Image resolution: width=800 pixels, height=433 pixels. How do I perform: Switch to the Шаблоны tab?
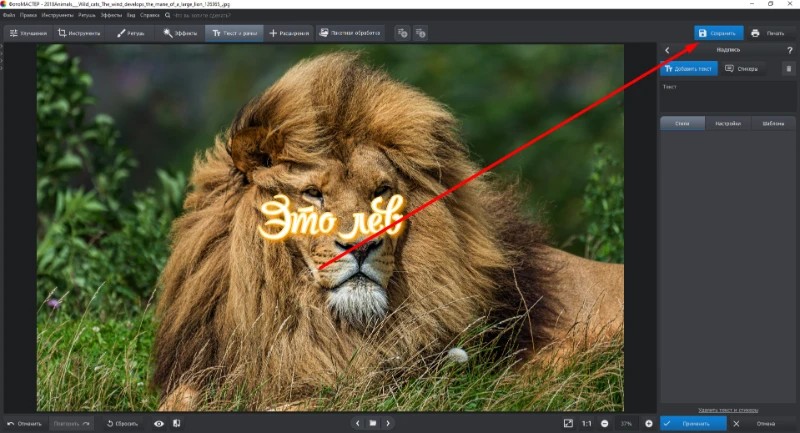(773, 123)
